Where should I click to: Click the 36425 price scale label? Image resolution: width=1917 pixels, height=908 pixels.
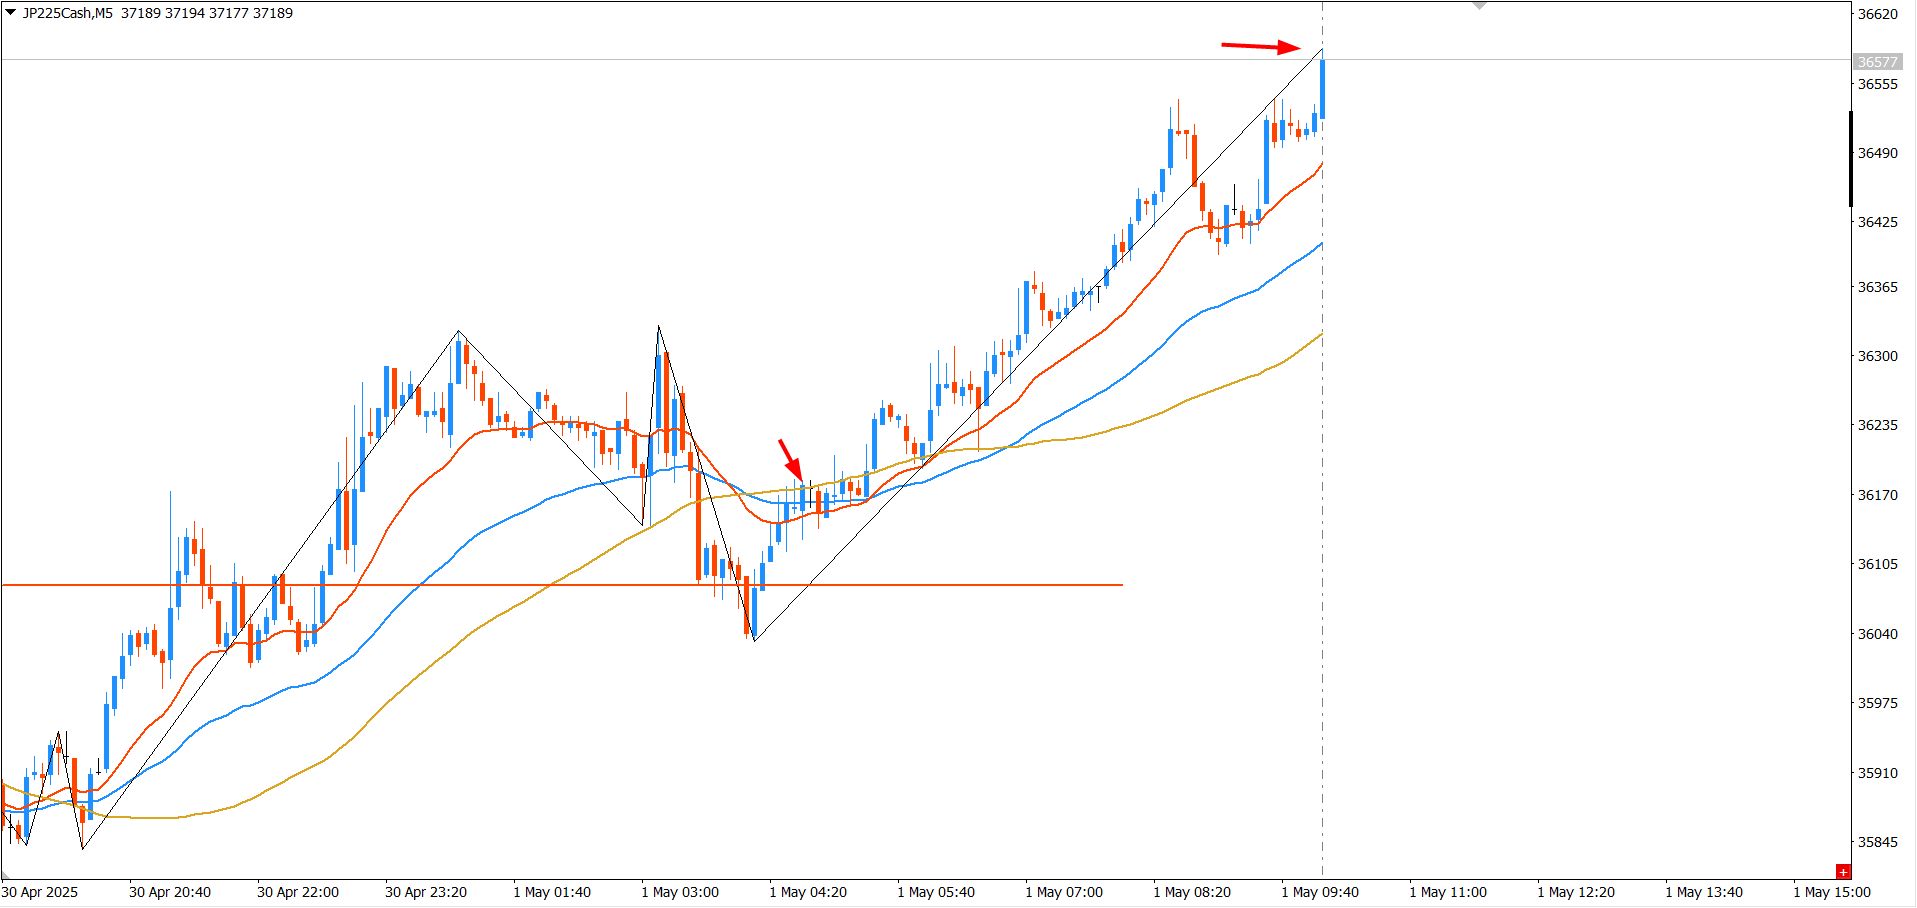click(1877, 222)
